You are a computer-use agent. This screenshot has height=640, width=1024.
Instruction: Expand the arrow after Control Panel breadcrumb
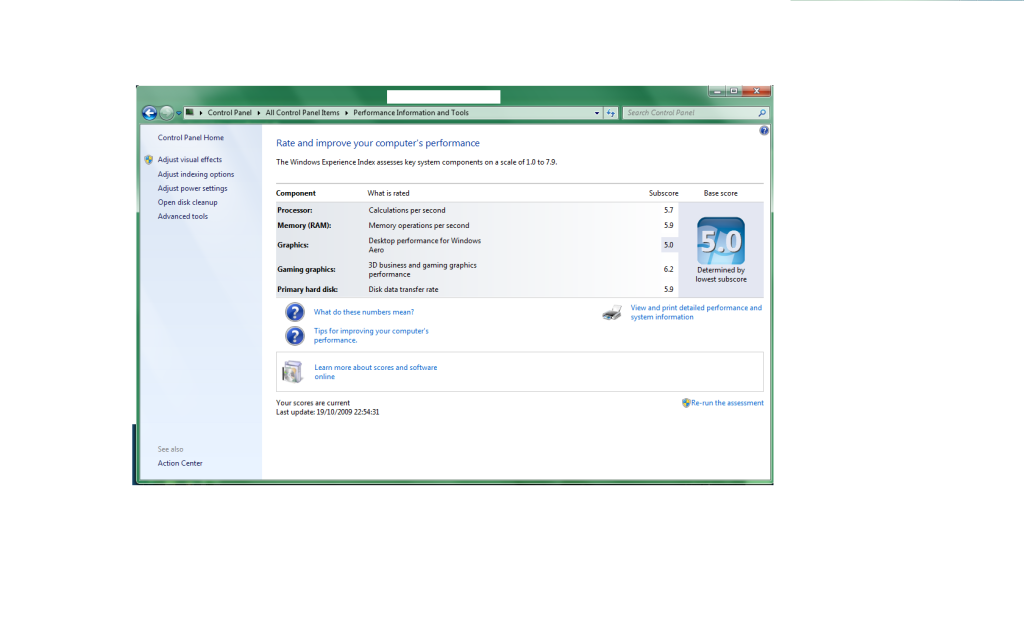[259, 113]
